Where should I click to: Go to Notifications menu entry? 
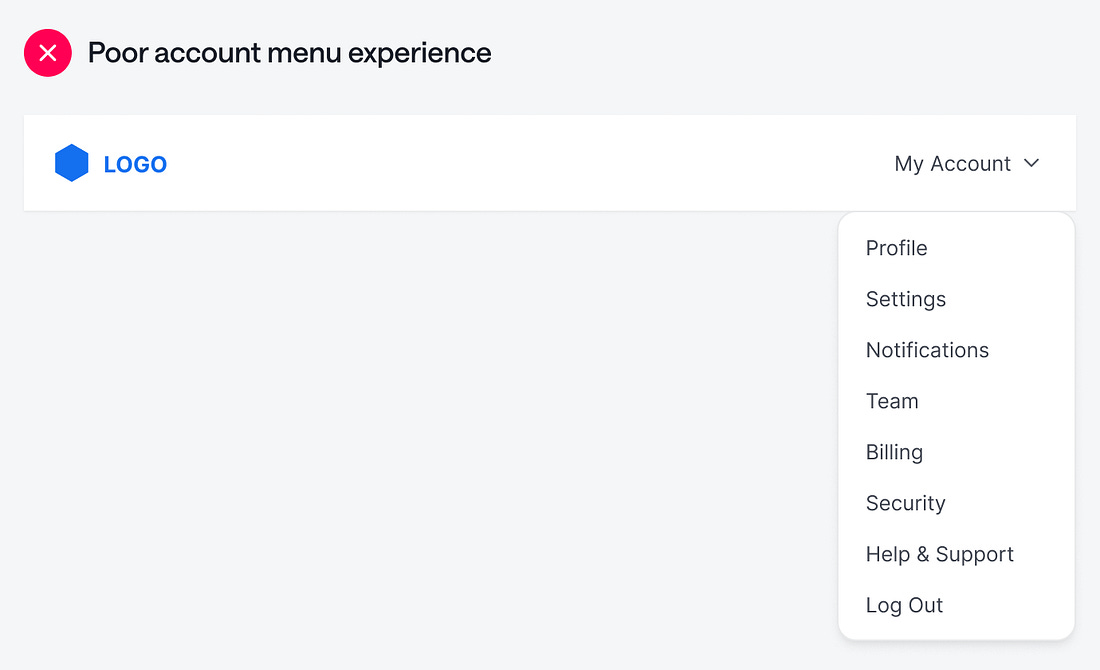(927, 350)
